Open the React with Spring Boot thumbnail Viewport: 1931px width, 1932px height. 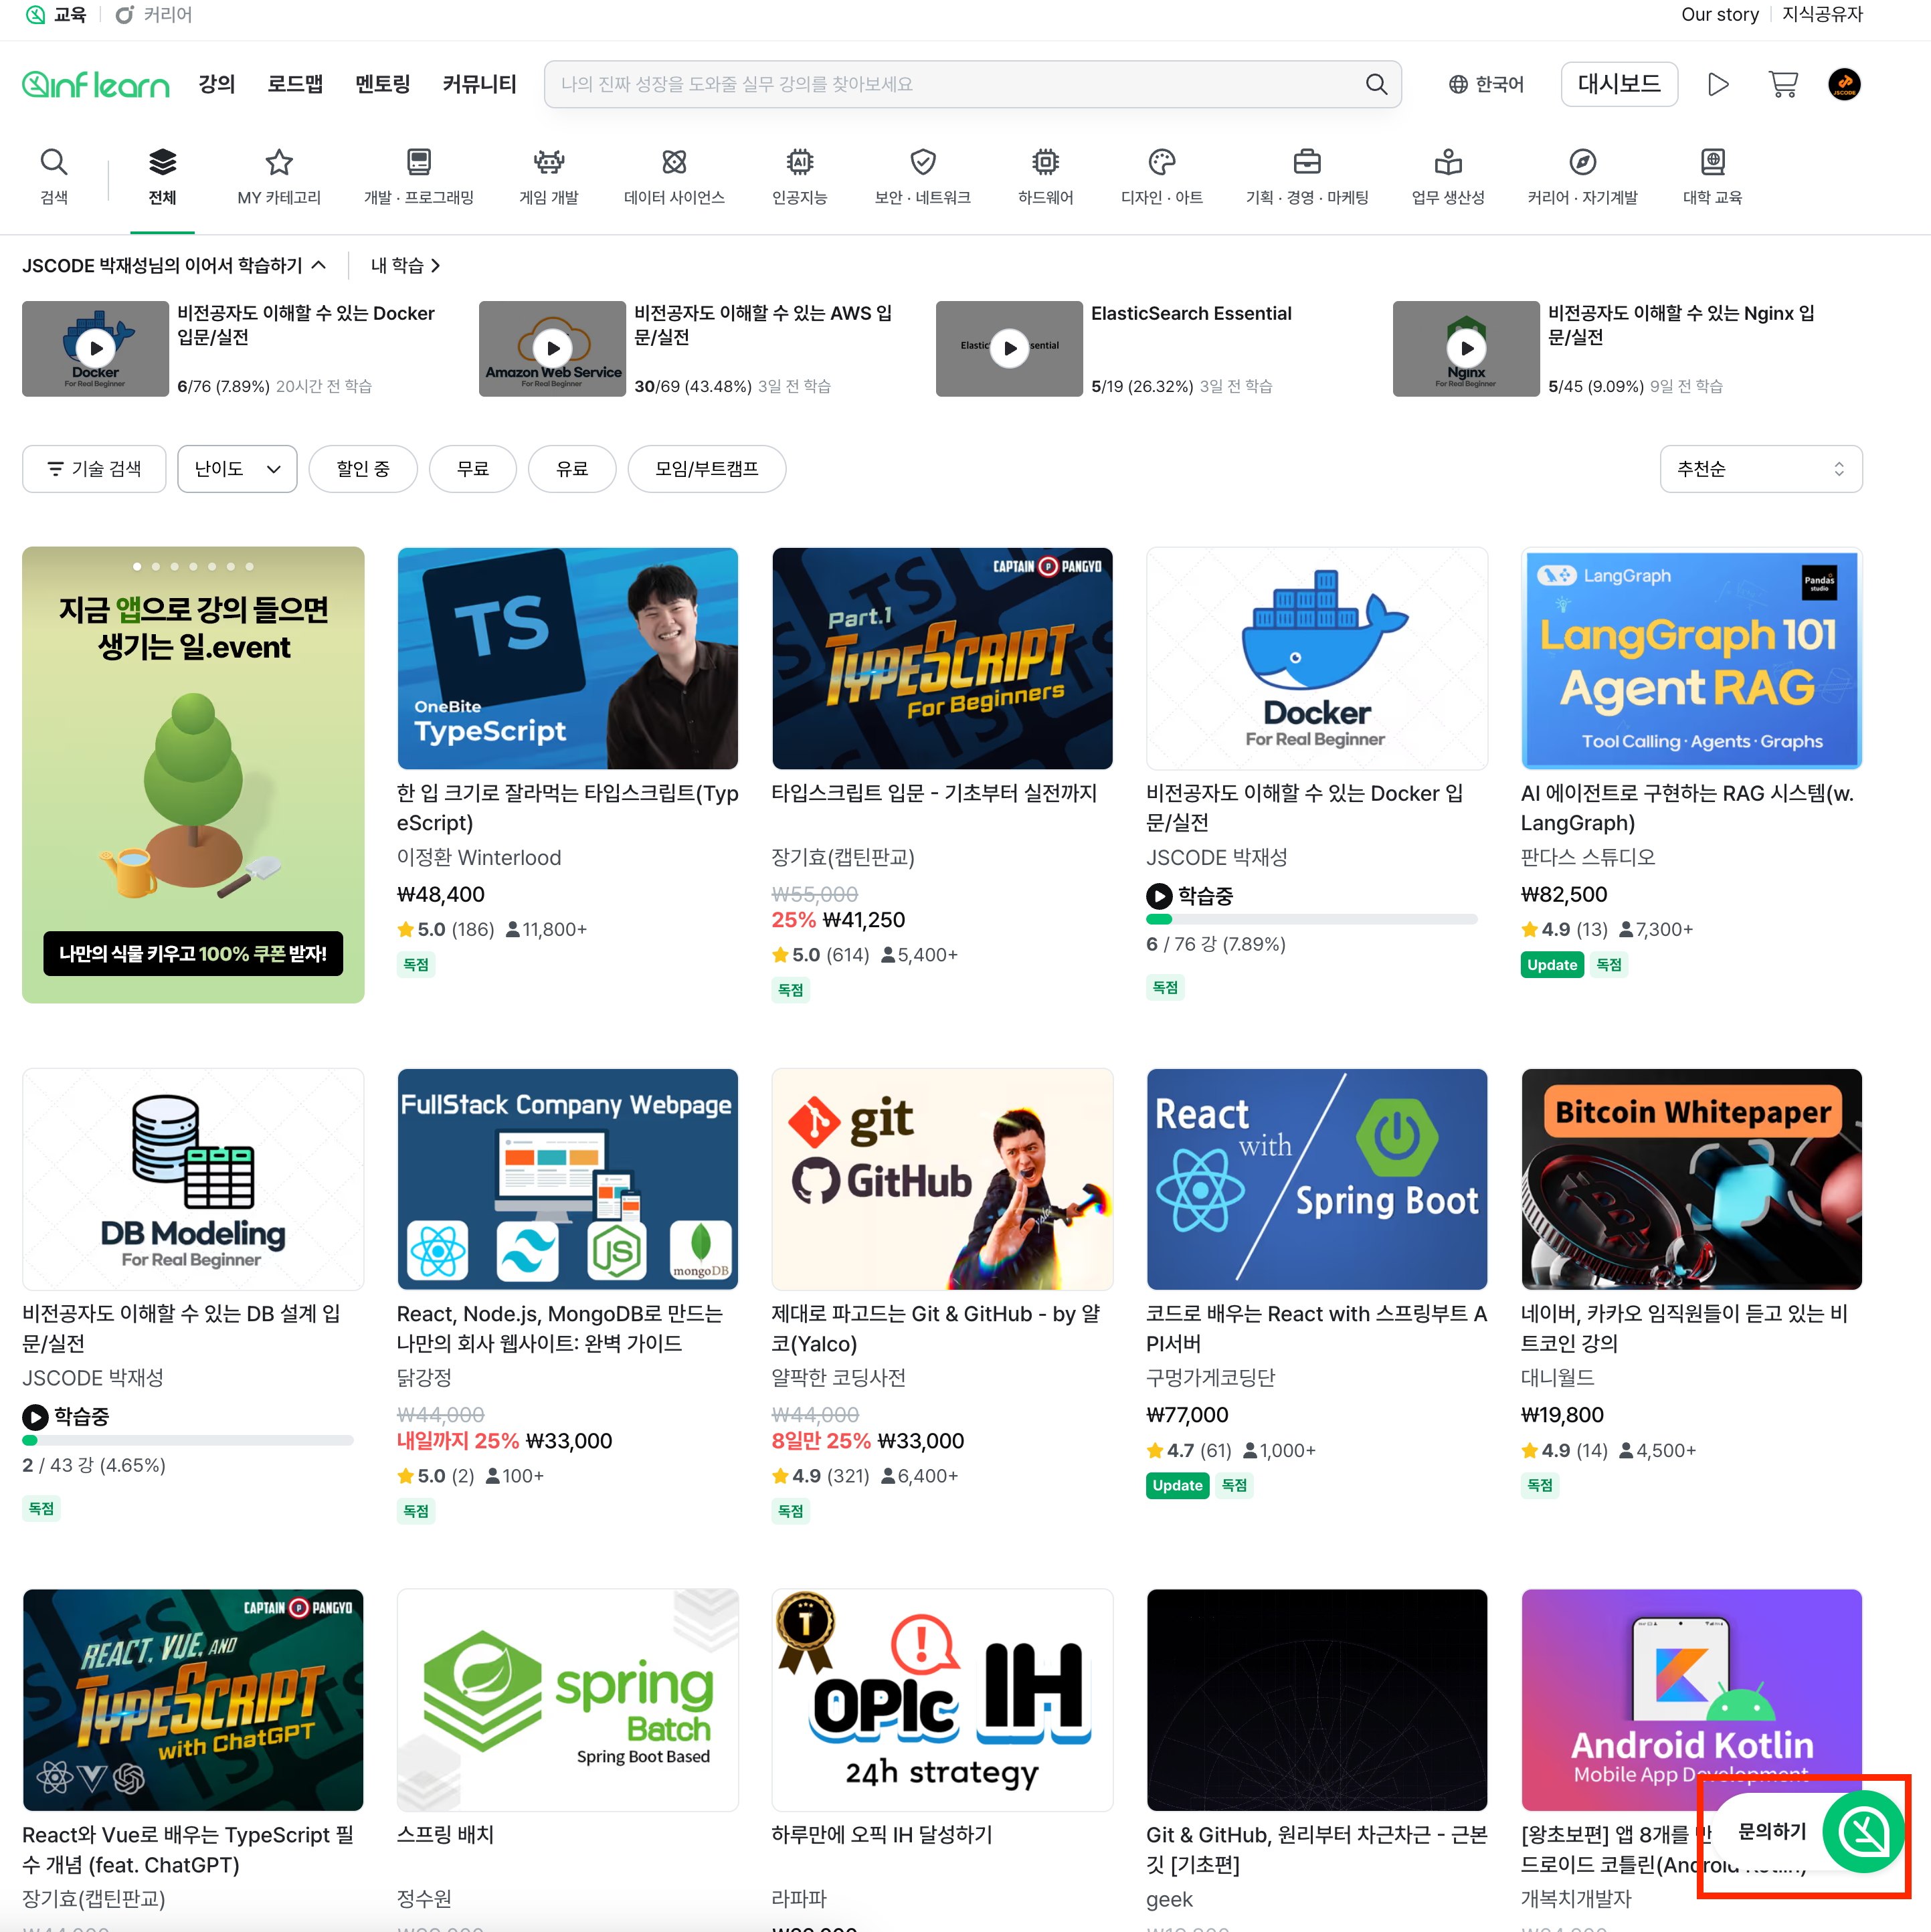click(1317, 1179)
